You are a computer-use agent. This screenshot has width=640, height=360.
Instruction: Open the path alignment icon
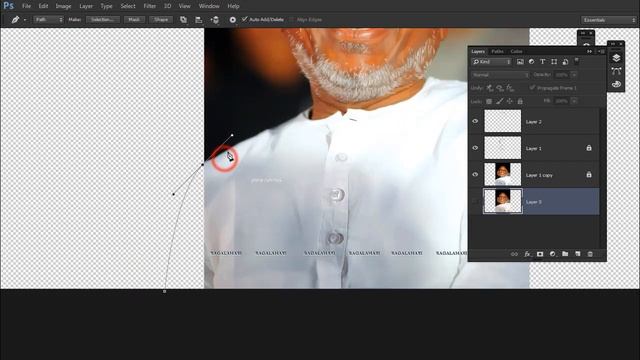click(199, 20)
